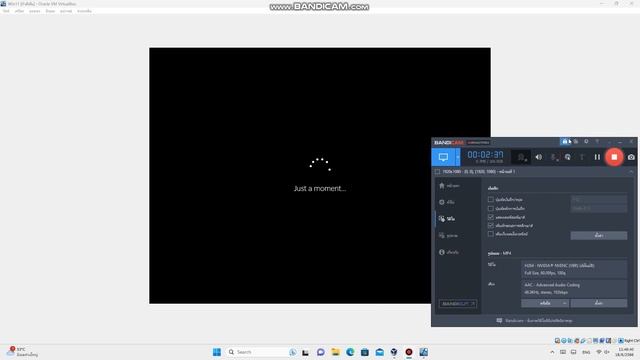640x360 pixels.
Task: Open the taskbar clock and date
Action: [x=625, y=352]
